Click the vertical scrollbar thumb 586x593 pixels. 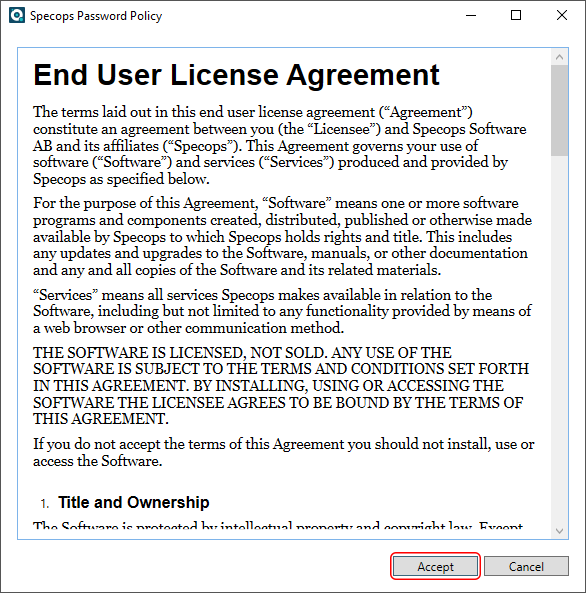click(x=560, y=110)
